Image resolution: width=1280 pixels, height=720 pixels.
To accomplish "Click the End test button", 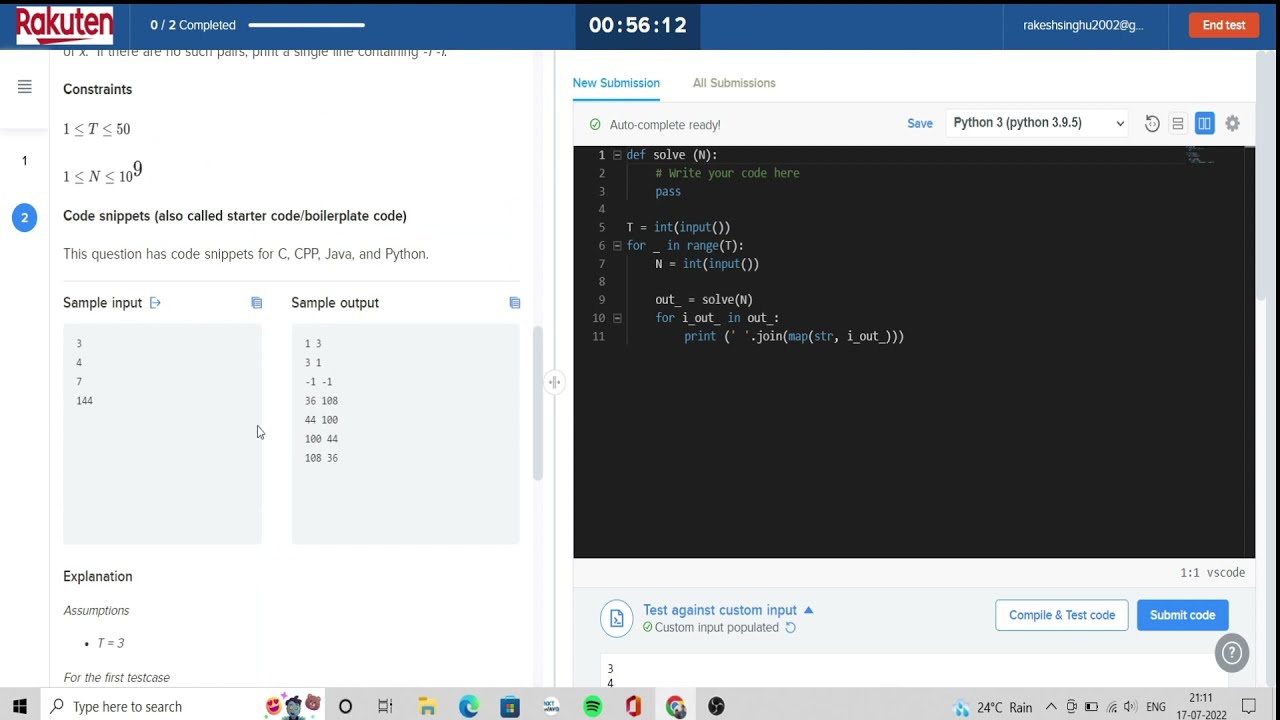I will pos(1224,25).
